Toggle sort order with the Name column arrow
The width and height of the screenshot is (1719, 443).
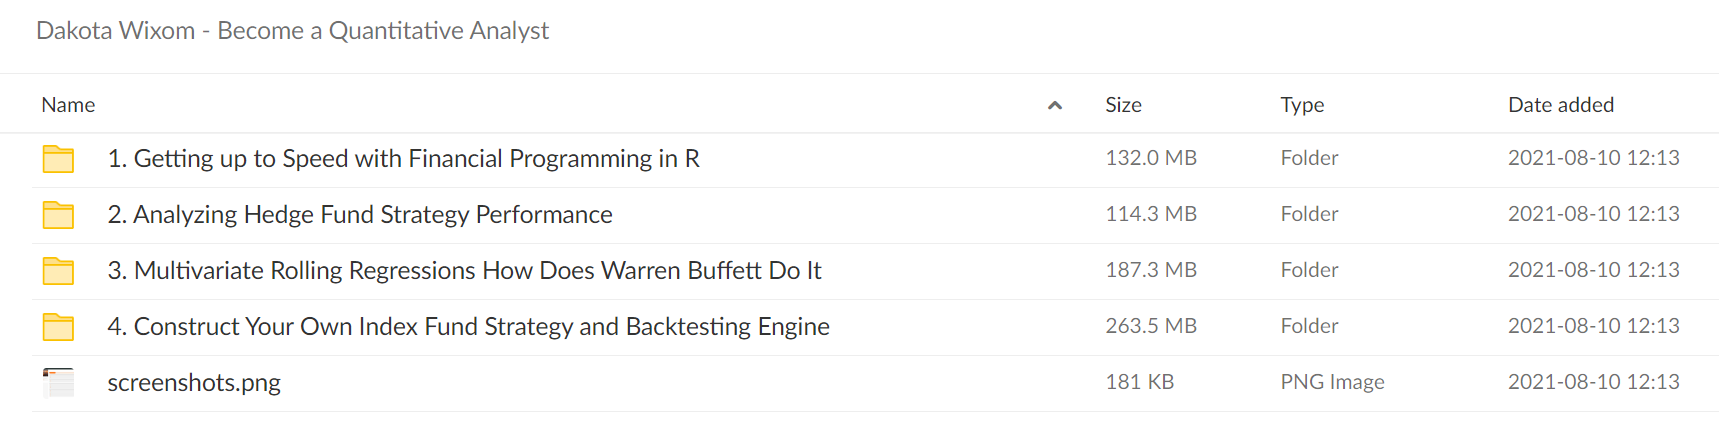[1054, 105]
